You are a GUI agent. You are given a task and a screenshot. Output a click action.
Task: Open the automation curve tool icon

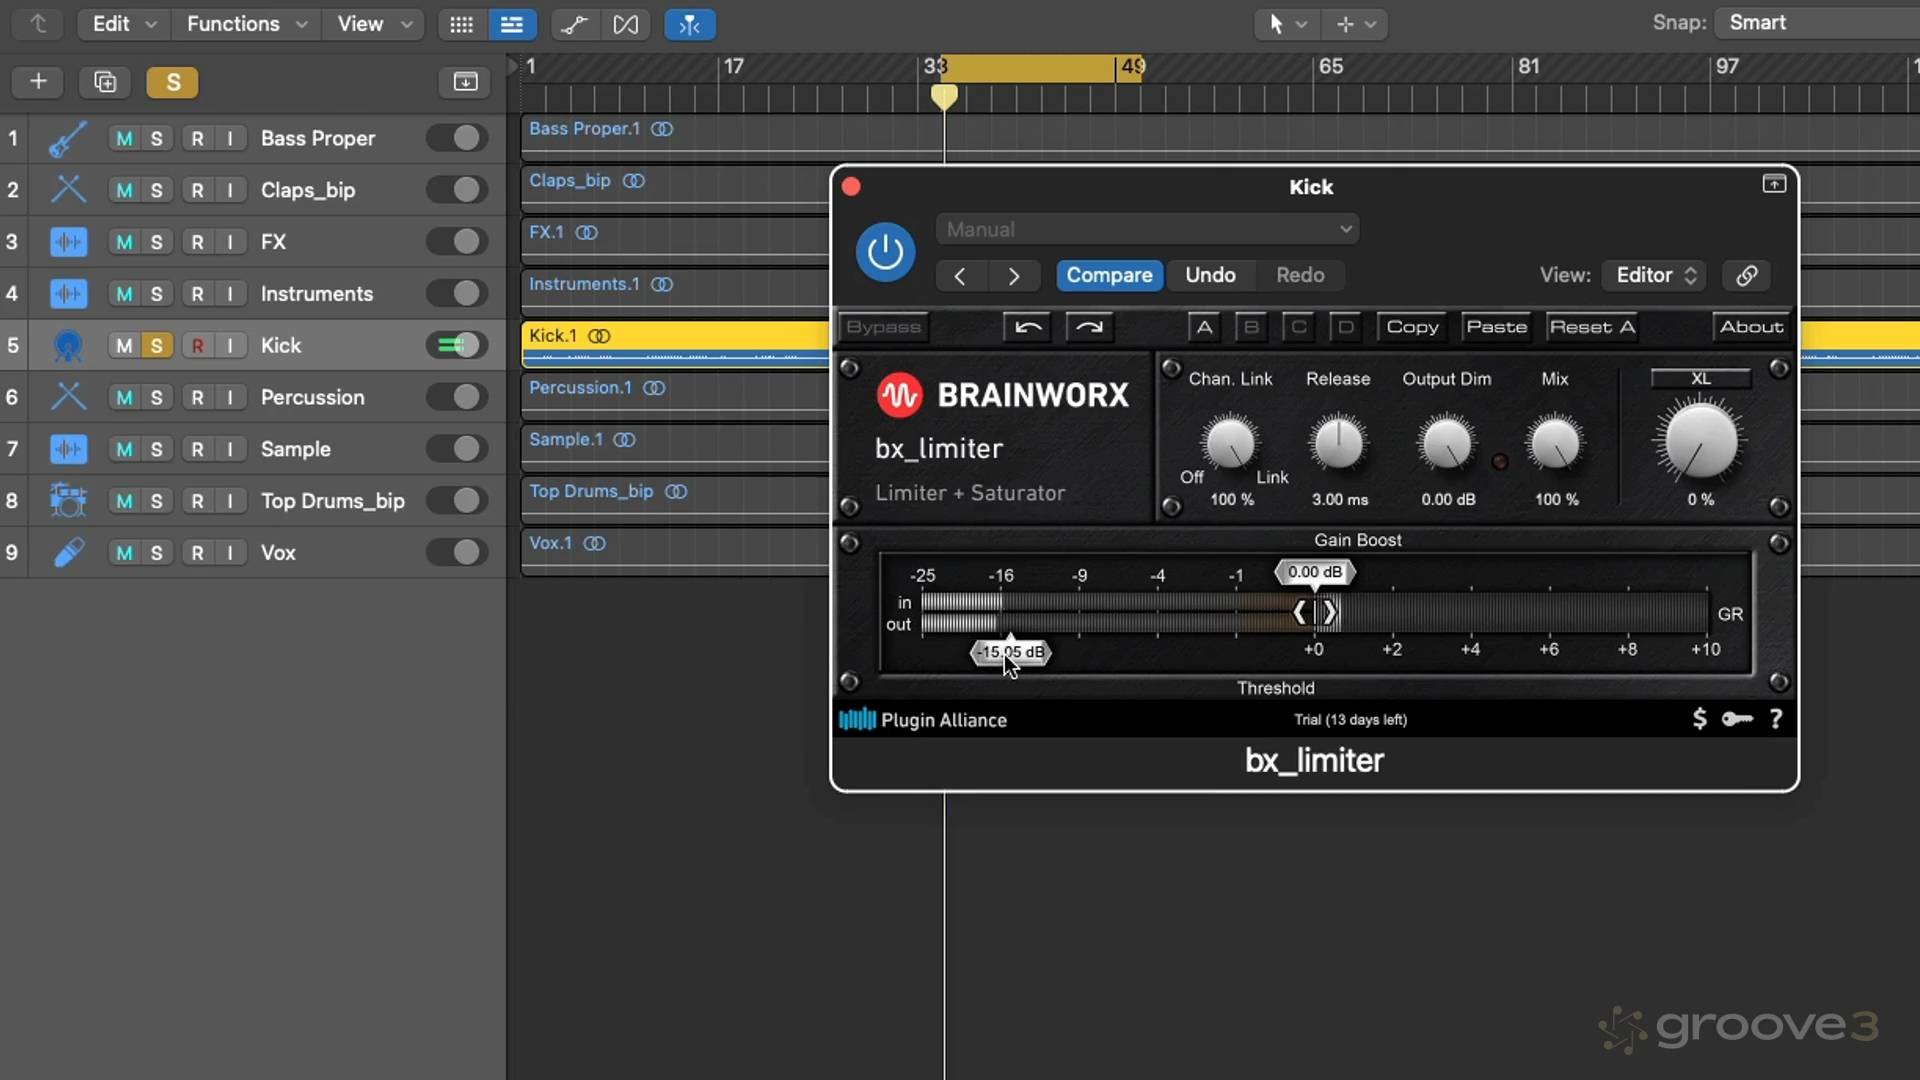[574, 24]
